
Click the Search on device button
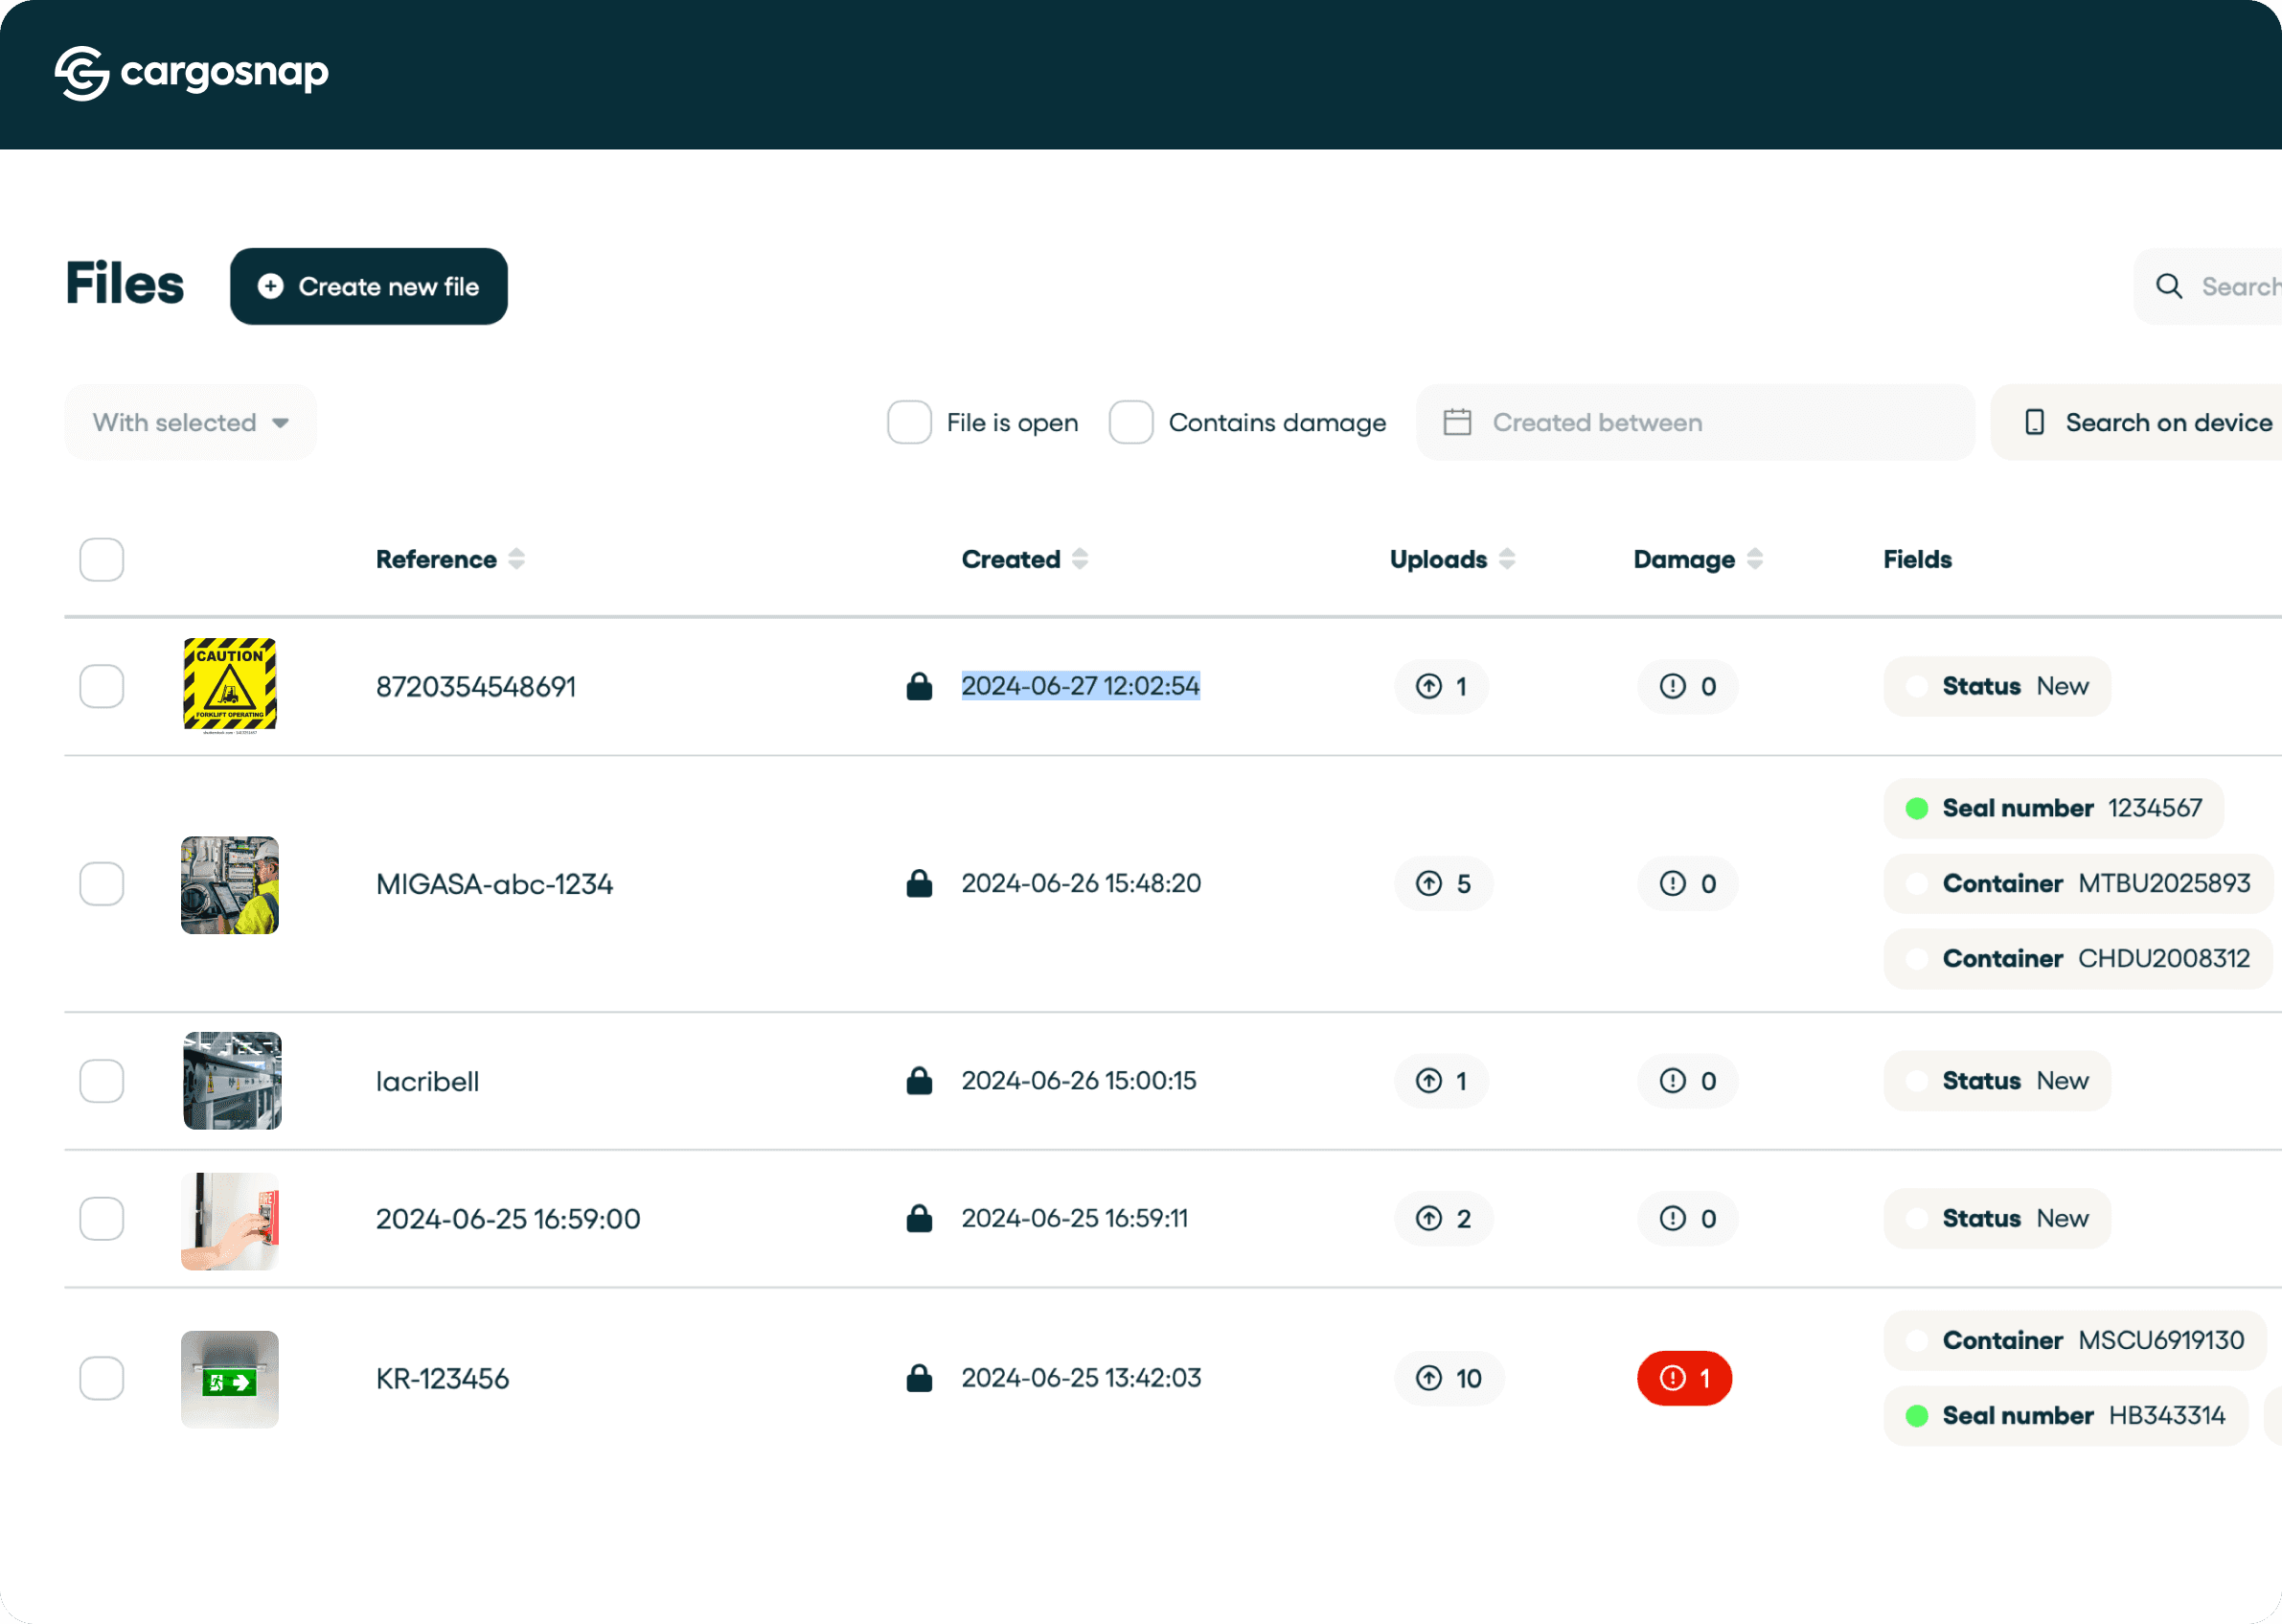2148,423
